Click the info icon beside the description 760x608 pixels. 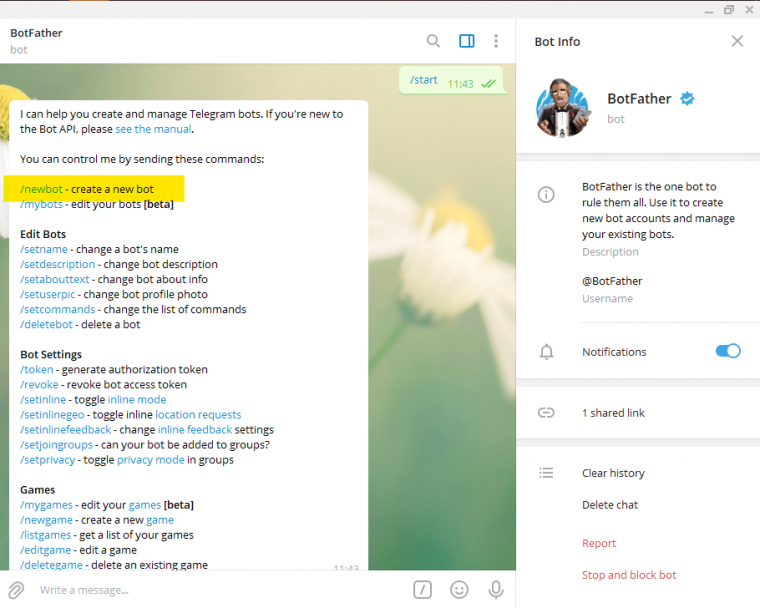click(546, 195)
